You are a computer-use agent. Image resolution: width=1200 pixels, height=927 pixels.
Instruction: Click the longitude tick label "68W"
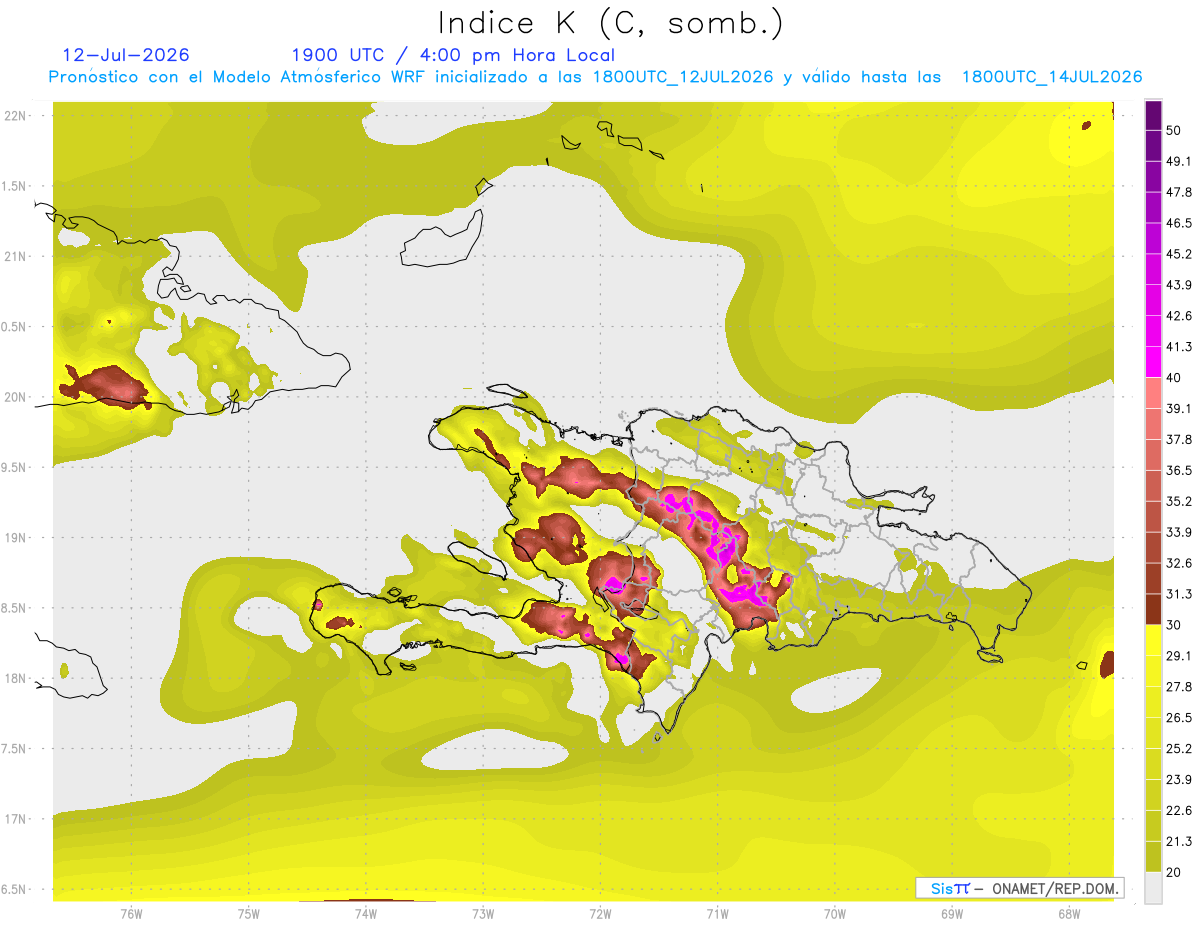[x=1069, y=914]
